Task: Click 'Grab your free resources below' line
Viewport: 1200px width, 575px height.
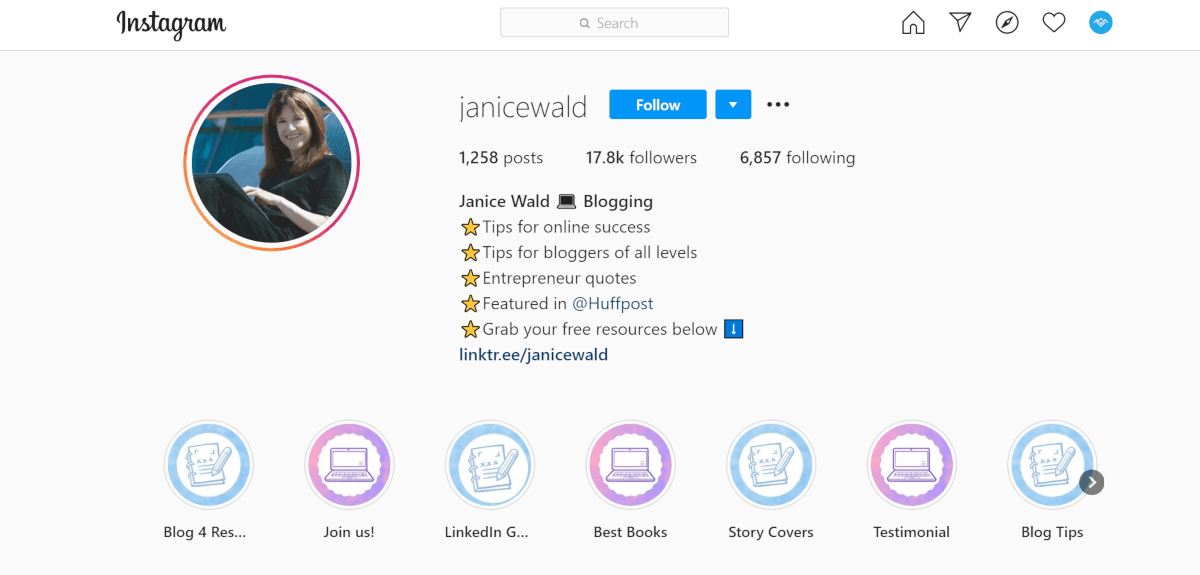Action: pyautogui.click(x=602, y=330)
